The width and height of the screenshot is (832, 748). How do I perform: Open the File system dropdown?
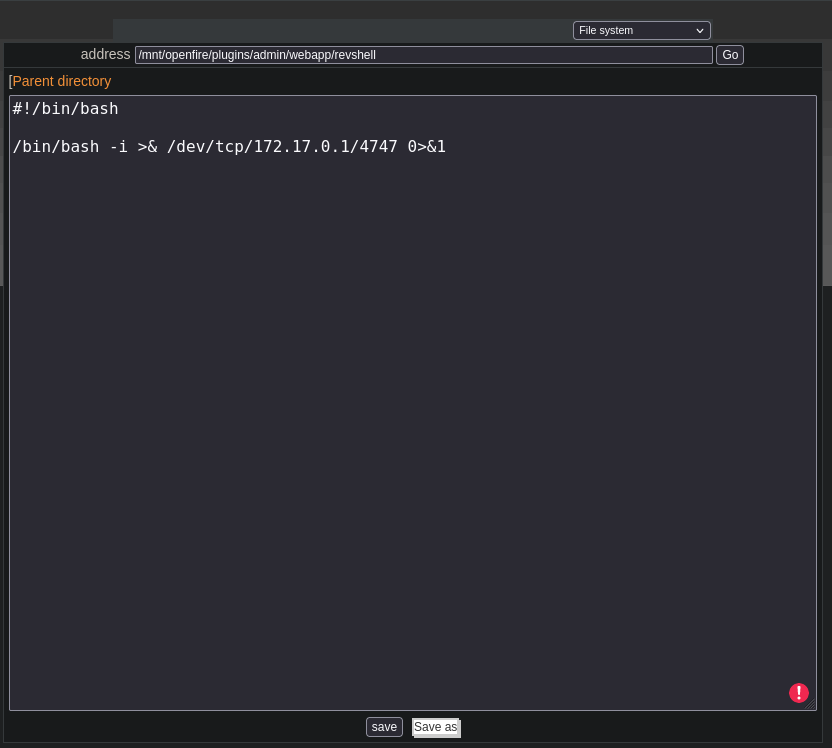(642, 31)
